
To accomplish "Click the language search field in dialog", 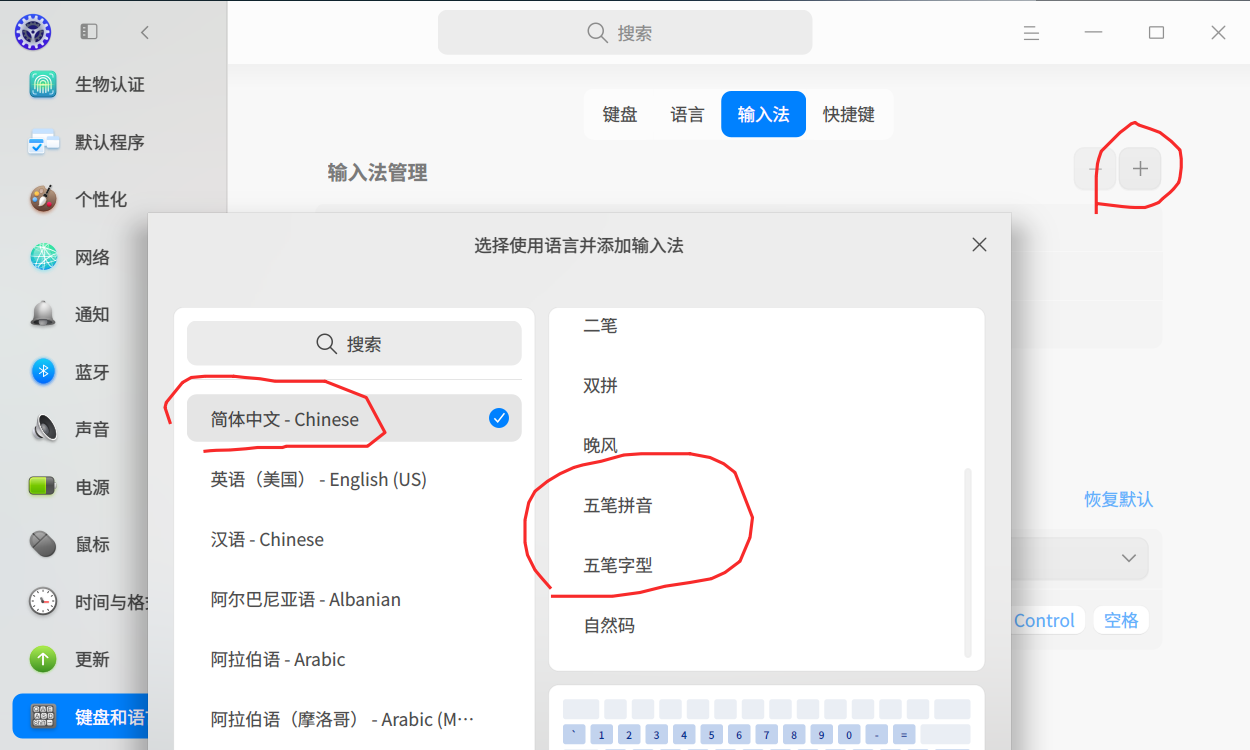I will 354,344.
